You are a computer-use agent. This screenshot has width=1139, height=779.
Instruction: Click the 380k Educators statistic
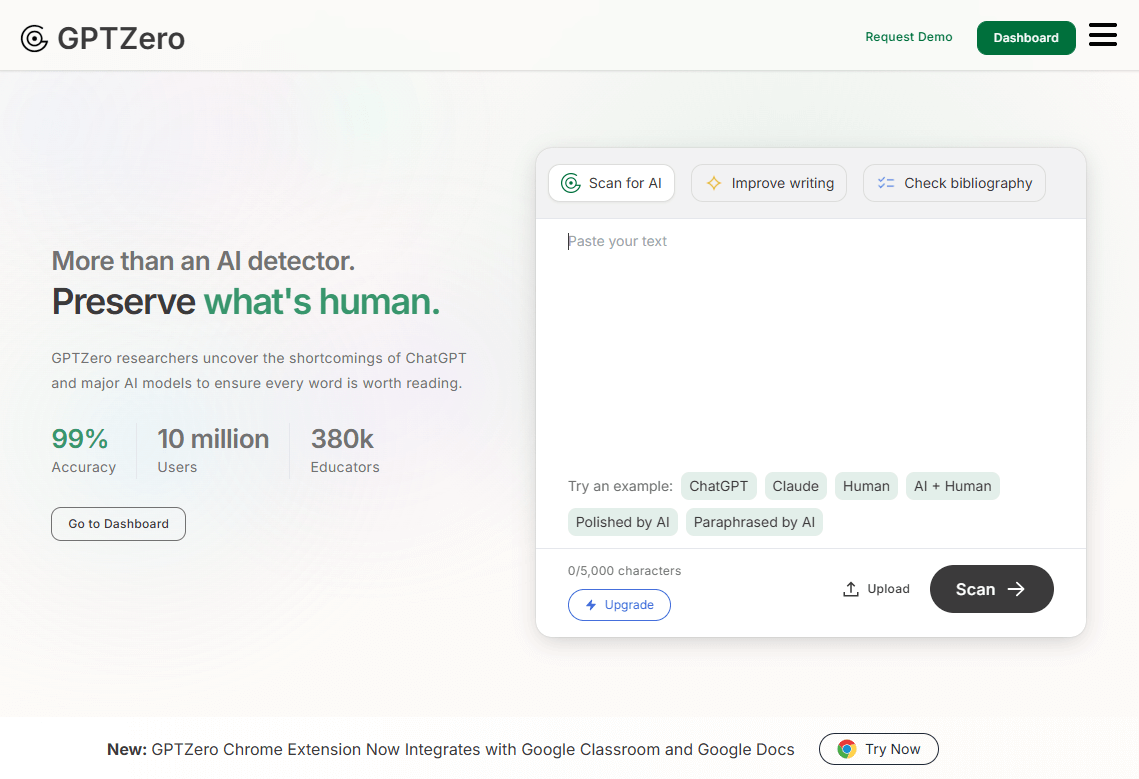(345, 451)
